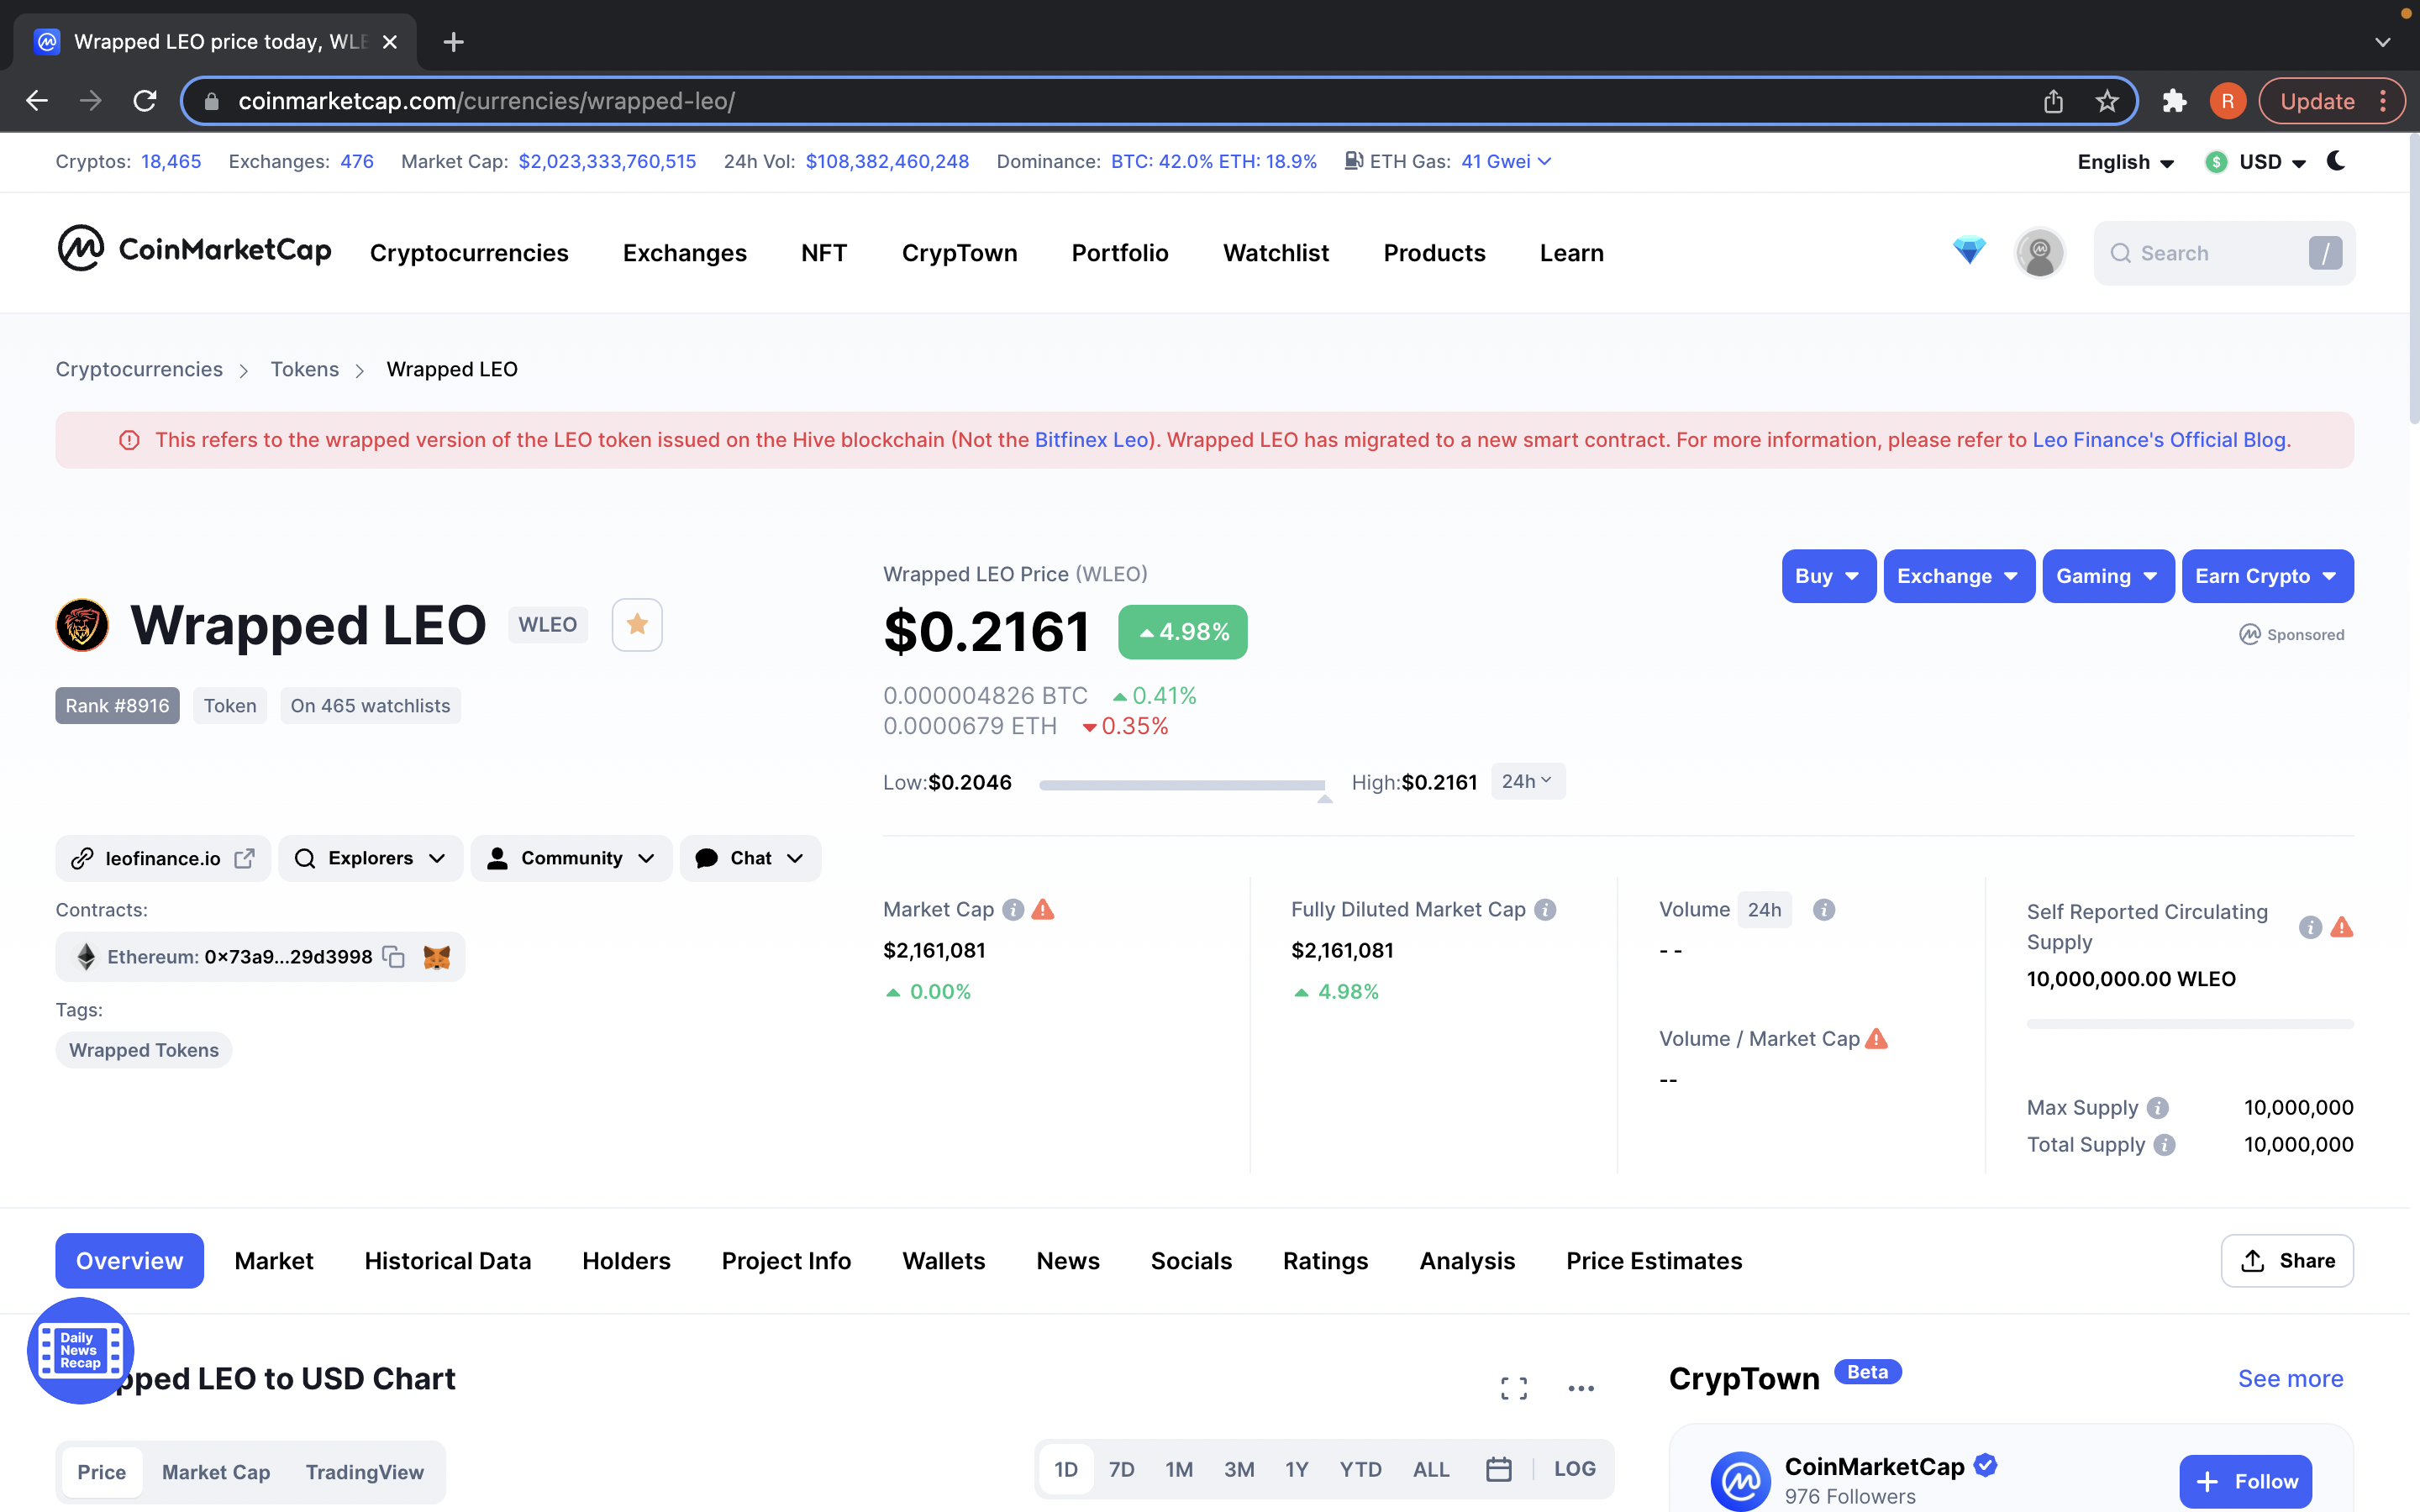Screen dimensions: 2420x1512
Task: Open Portfolio page
Action: pos(1120,253)
